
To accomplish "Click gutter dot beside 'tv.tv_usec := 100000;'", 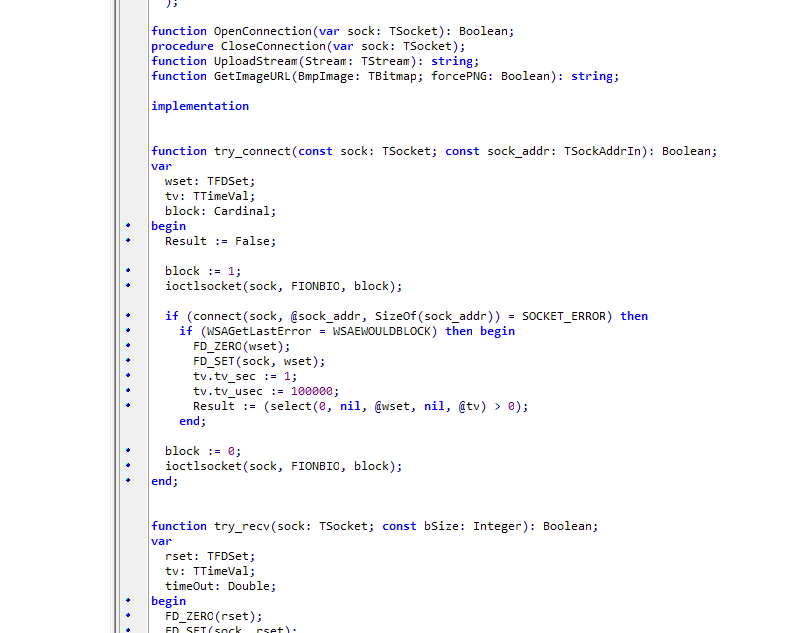I will (128, 390).
